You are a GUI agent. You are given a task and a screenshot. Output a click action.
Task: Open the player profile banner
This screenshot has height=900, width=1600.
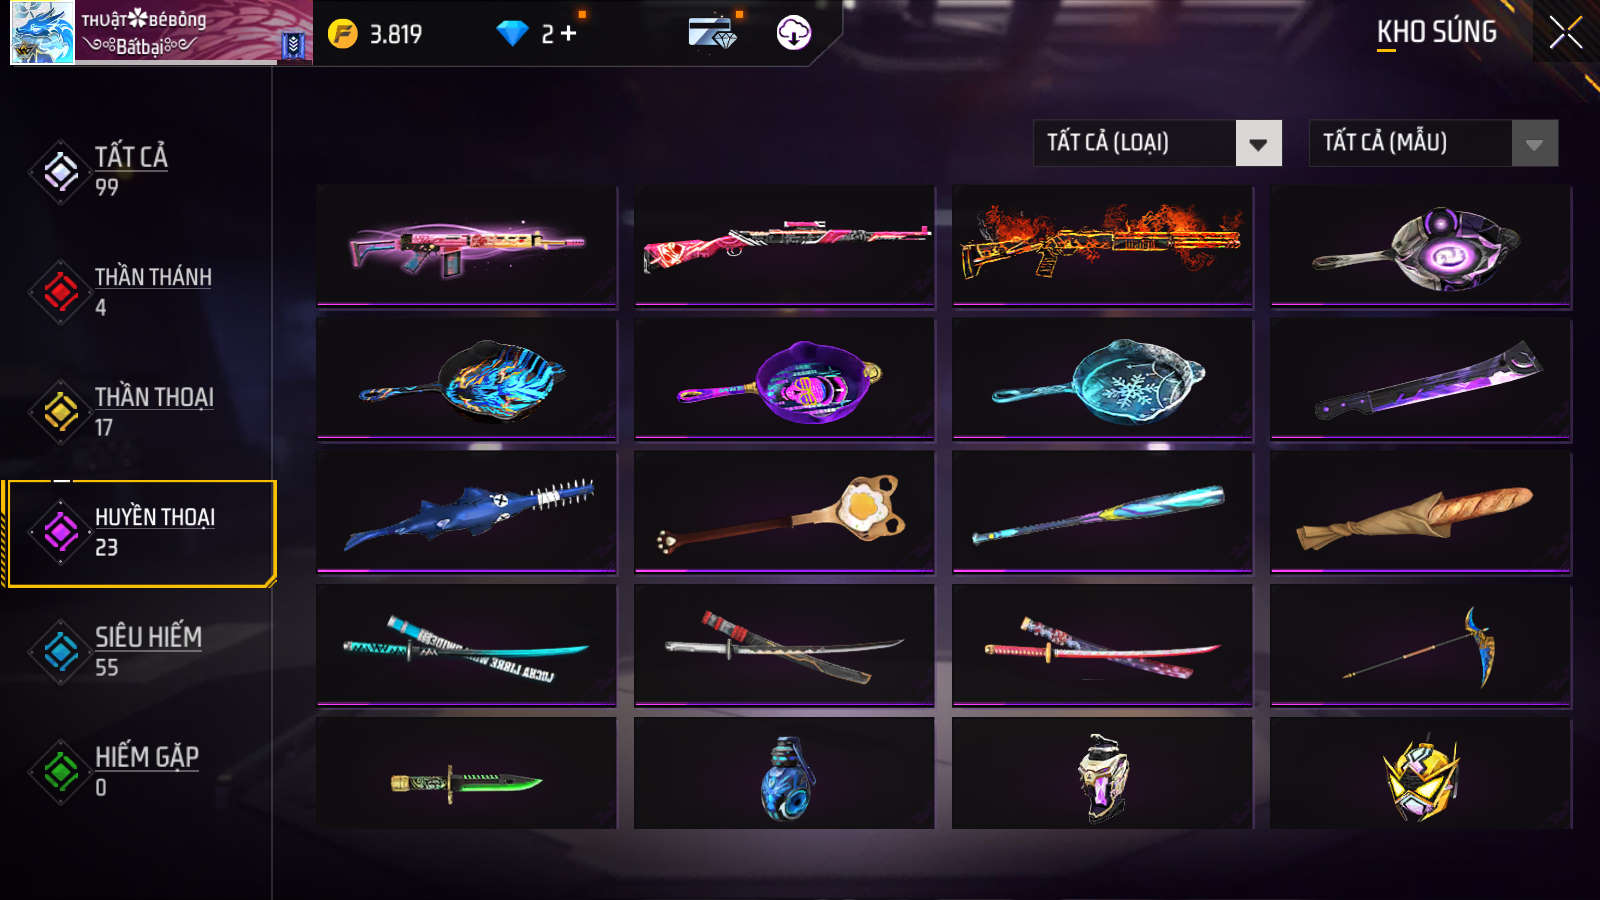tap(161, 32)
